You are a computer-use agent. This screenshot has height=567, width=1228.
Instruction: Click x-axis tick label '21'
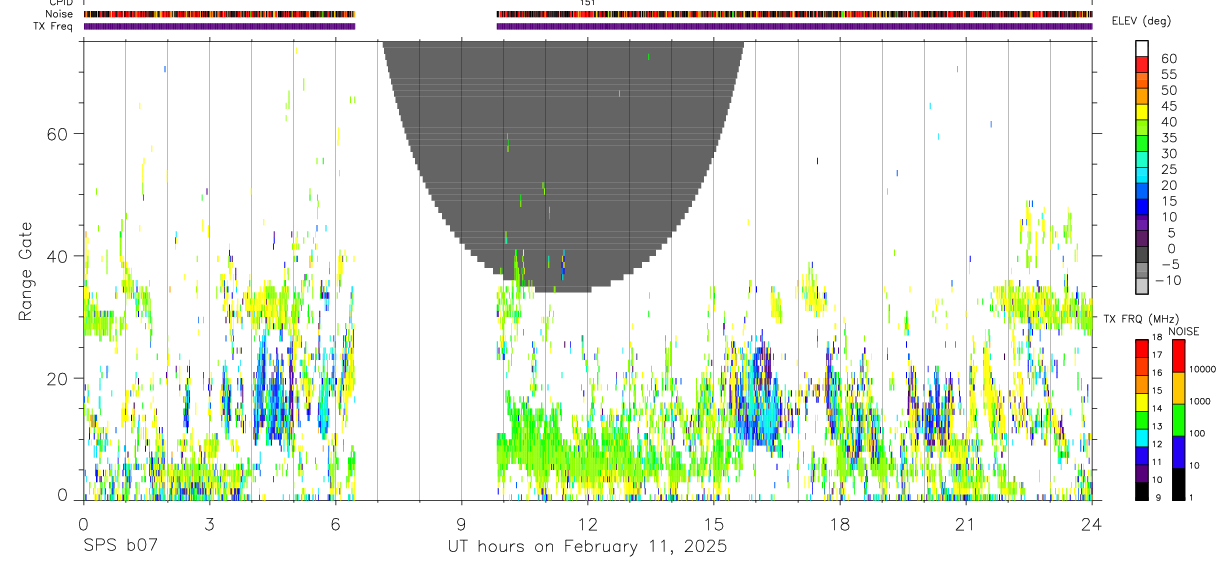[x=965, y=524]
